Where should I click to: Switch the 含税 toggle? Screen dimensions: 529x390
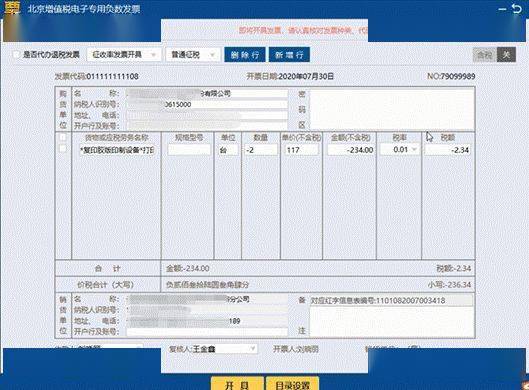[x=494, y=55]
